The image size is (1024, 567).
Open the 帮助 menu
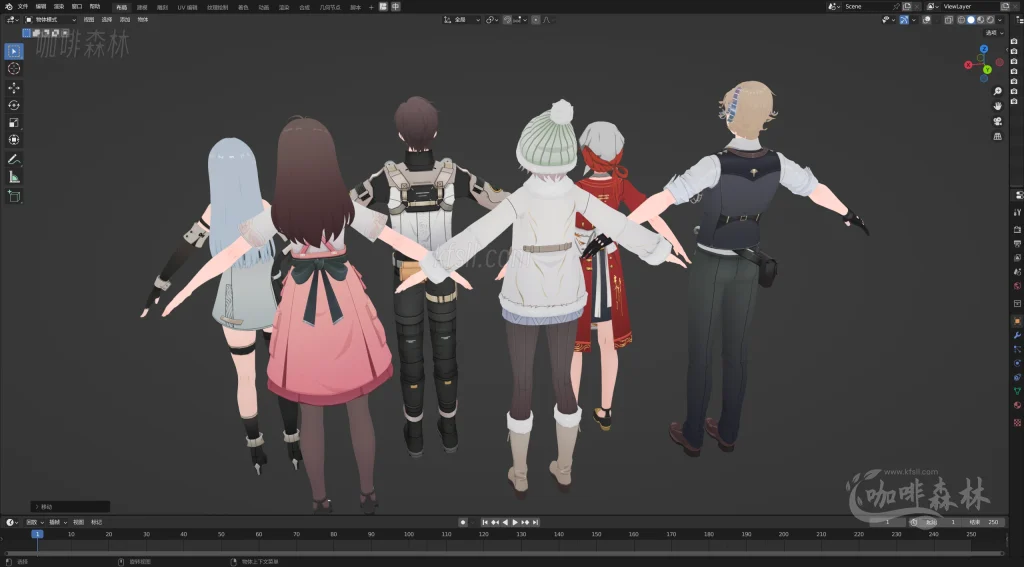click(95, 7)
